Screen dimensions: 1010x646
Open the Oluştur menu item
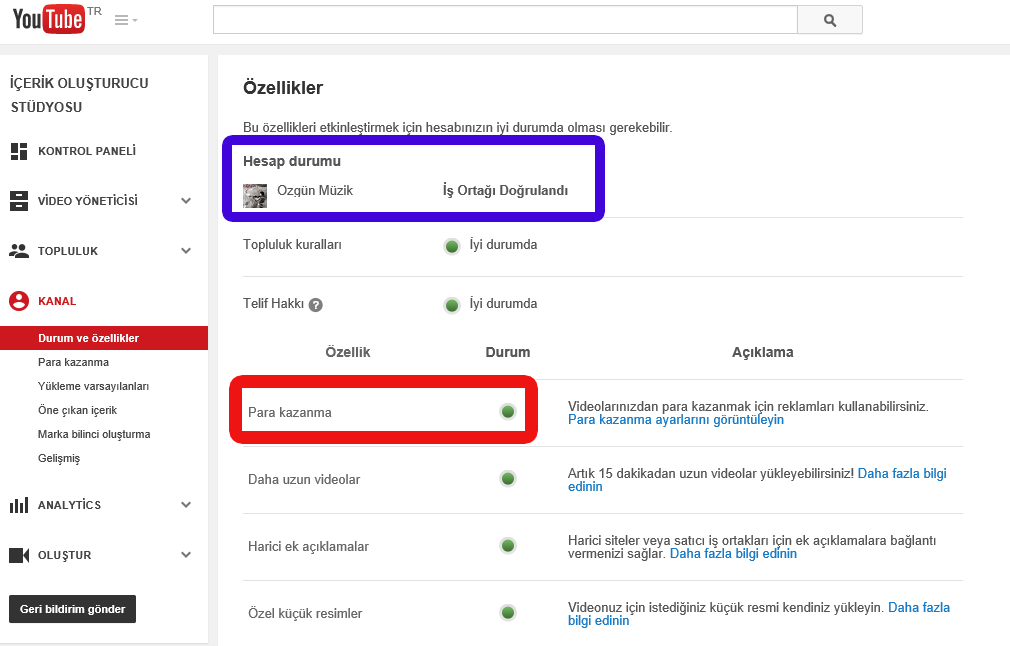[x=64, y=555]
